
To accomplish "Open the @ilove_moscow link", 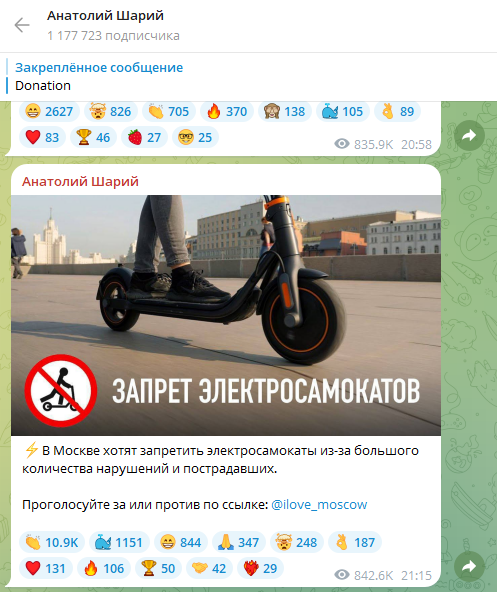I will (319, 505).
